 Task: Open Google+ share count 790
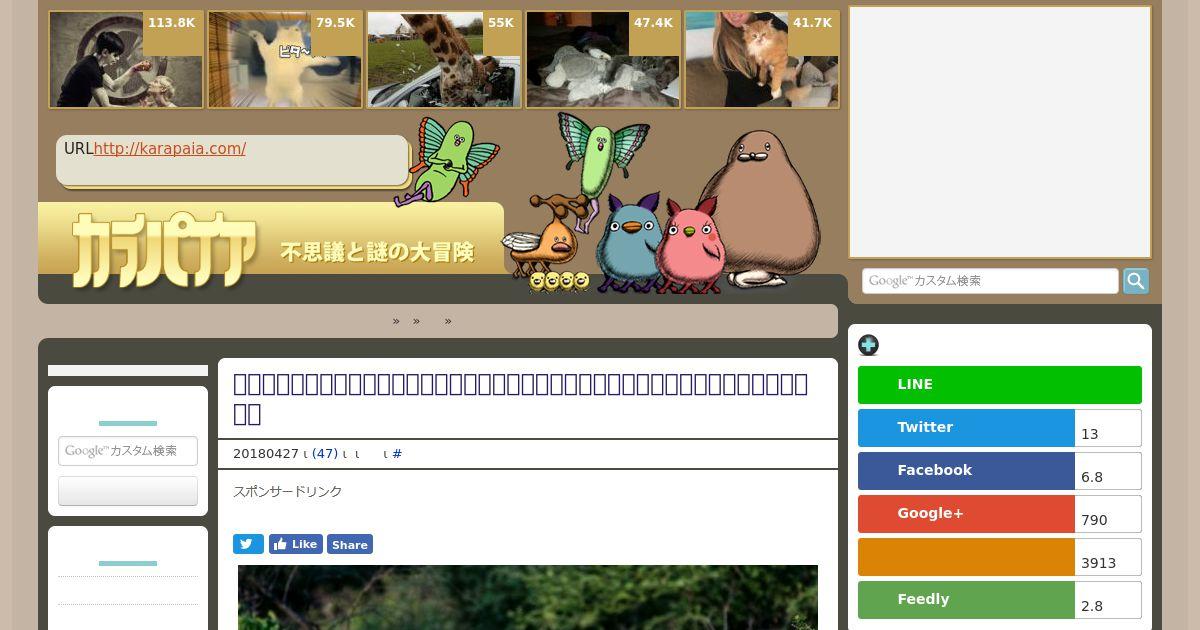[1108, 514]
